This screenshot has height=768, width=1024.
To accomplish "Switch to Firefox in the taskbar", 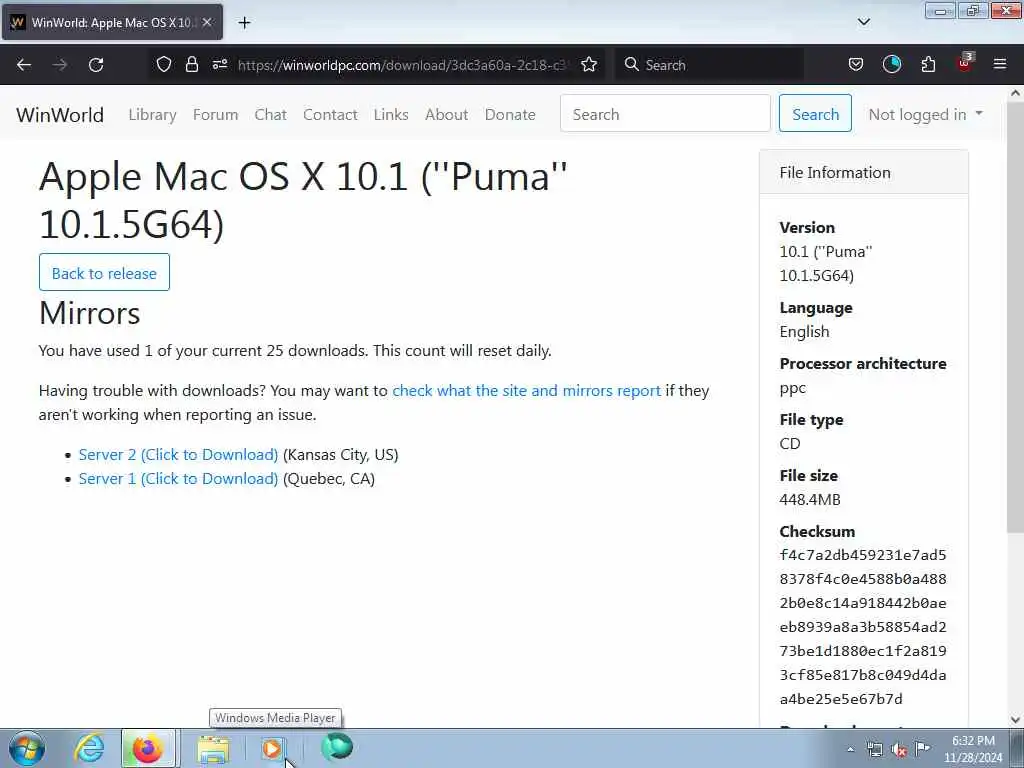I will pos(148,748).
